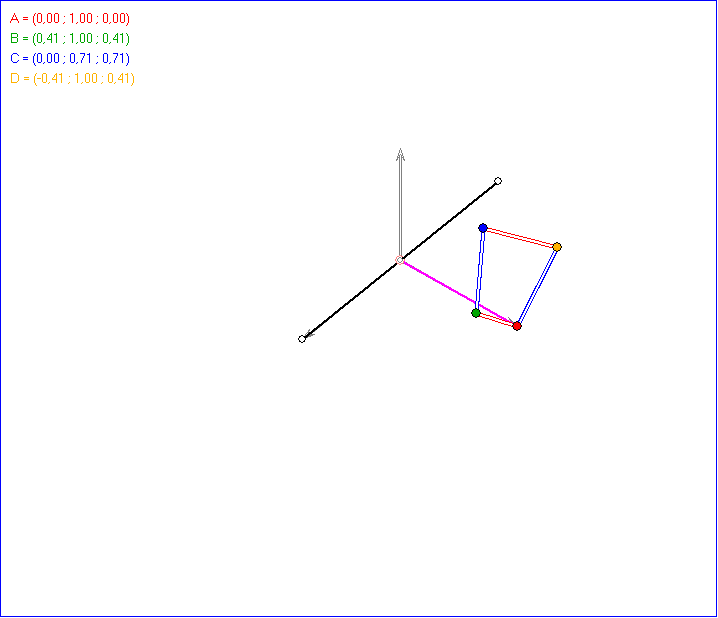This screenshot has height=618, width=718.
Task: Click the origin point of the axes
Action: tap(400, 260)
